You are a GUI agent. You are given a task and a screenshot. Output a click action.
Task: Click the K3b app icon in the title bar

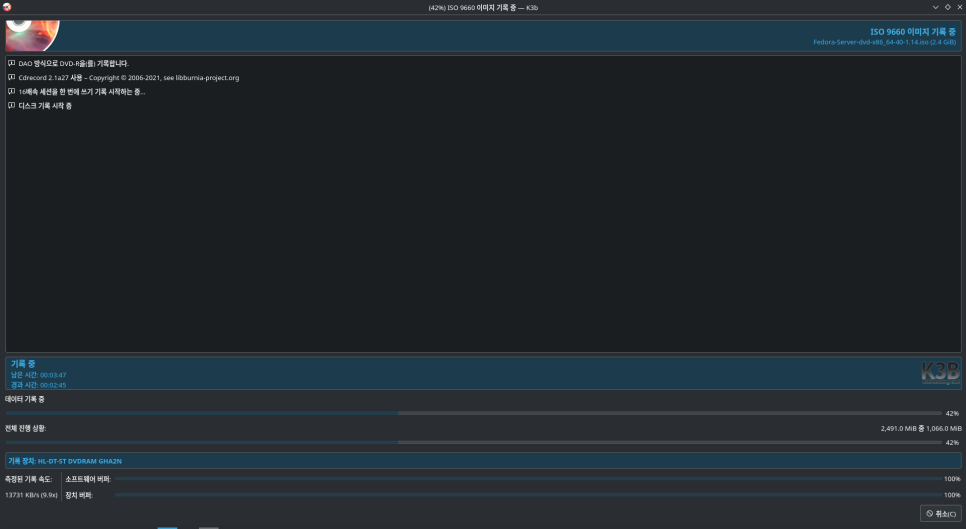(7, 7)
